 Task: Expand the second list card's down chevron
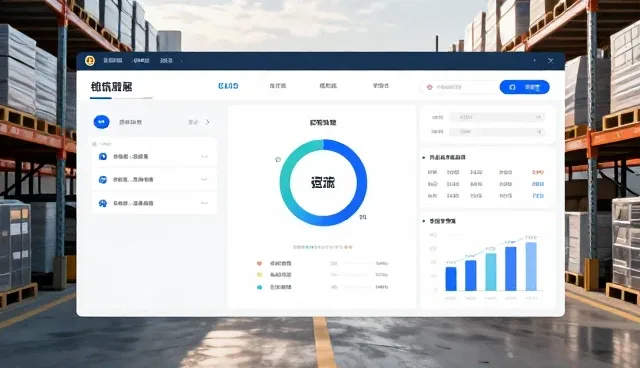pos(204,180)
